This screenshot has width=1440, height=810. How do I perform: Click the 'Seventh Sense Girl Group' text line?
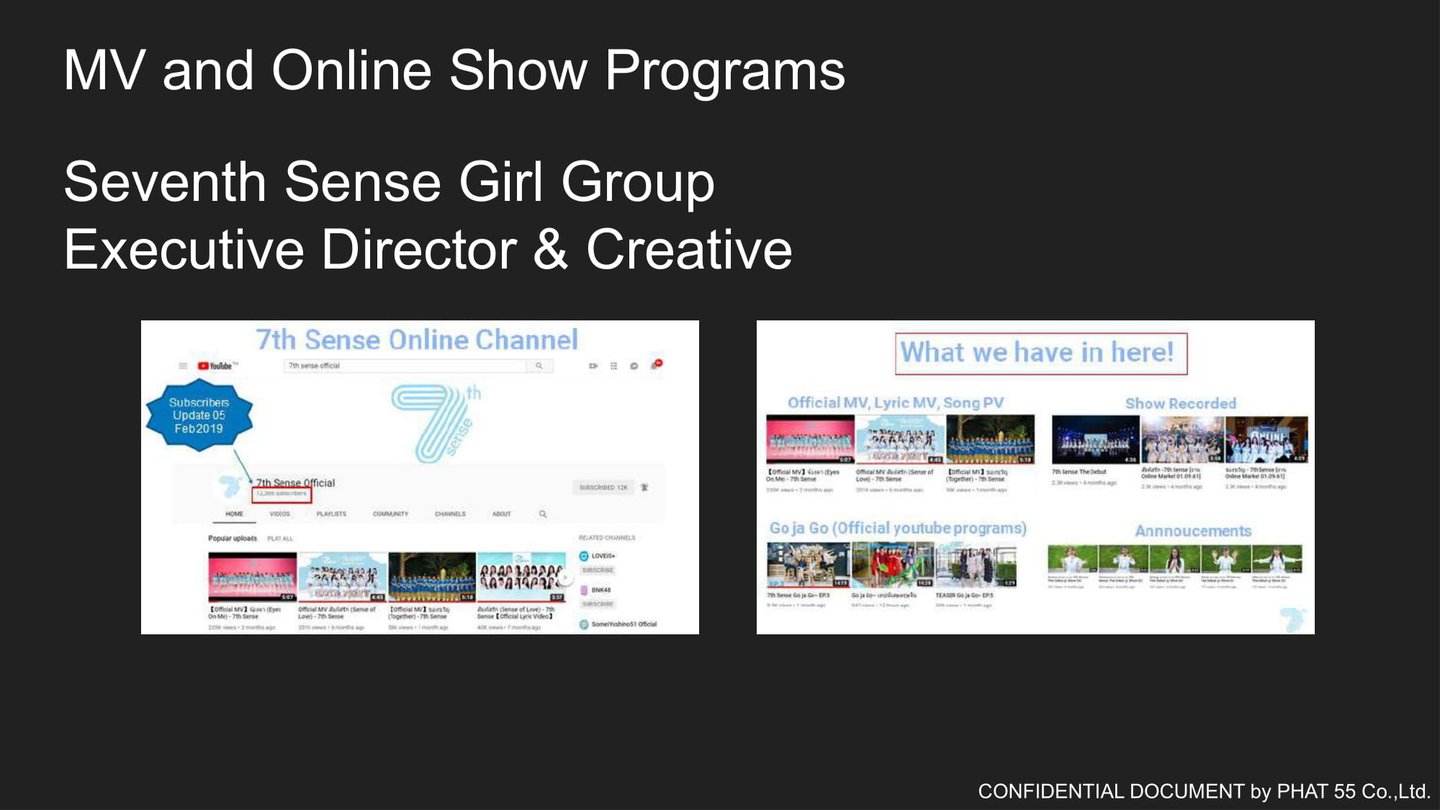click(x=389, y=182)
